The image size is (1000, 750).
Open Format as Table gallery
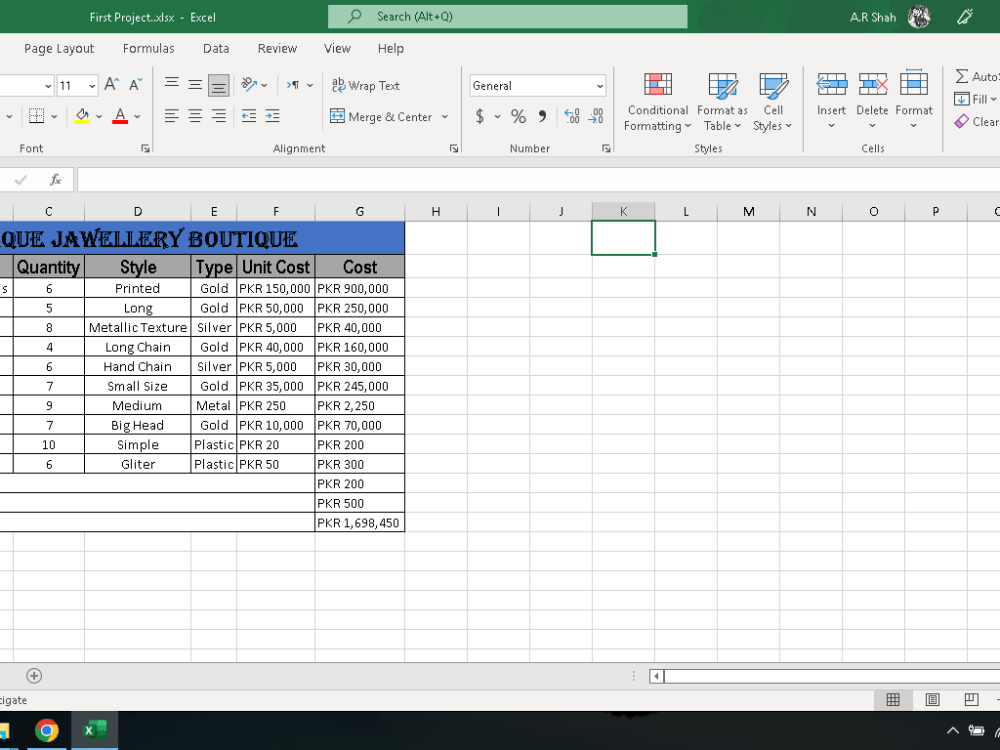723,102
